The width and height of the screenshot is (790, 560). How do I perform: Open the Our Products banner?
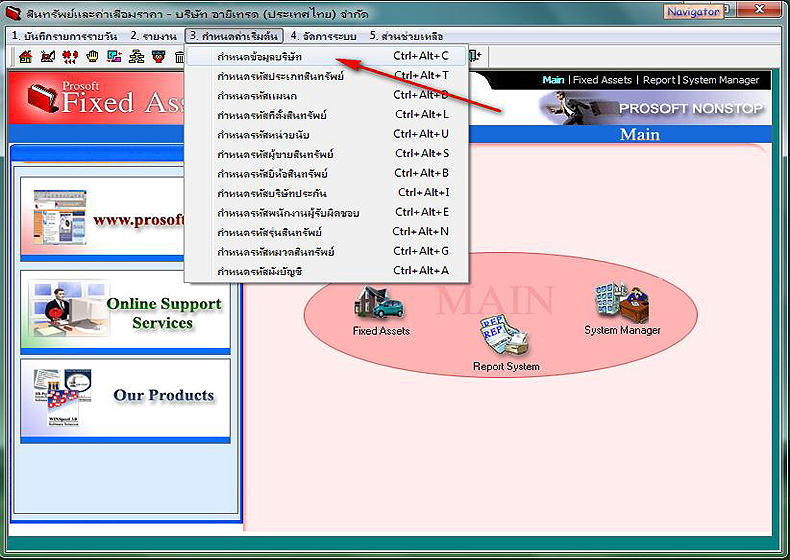click(x=125, y=396)
